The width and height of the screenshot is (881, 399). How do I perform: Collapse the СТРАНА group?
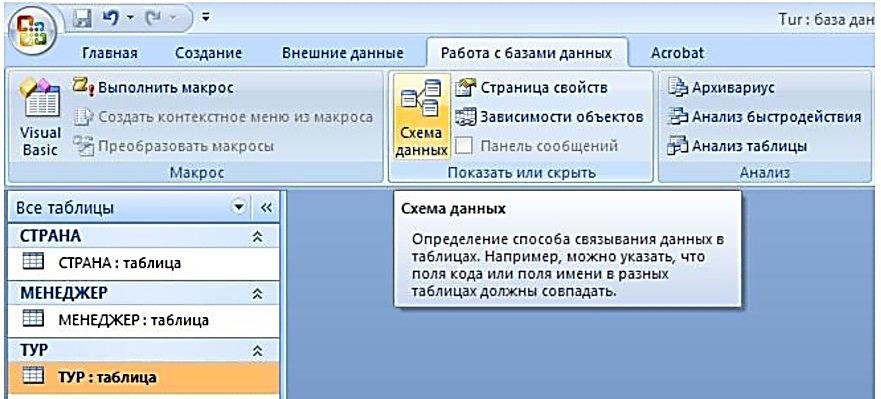click(x=257, y=237)
